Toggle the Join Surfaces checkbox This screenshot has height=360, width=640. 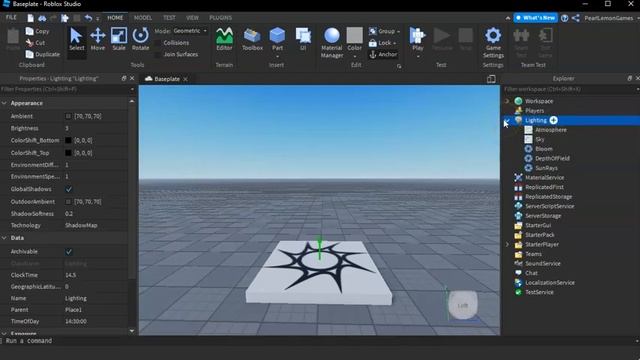coord(158,54)
